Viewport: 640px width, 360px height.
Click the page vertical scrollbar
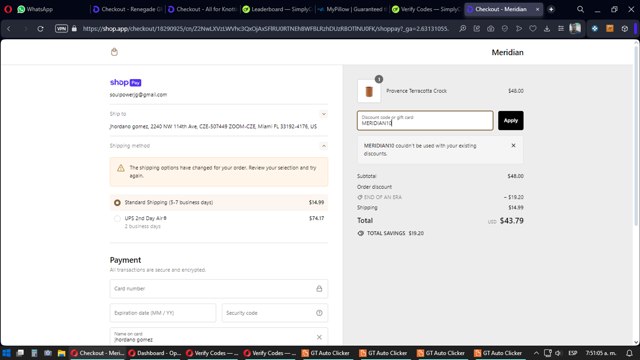[636, 135]
